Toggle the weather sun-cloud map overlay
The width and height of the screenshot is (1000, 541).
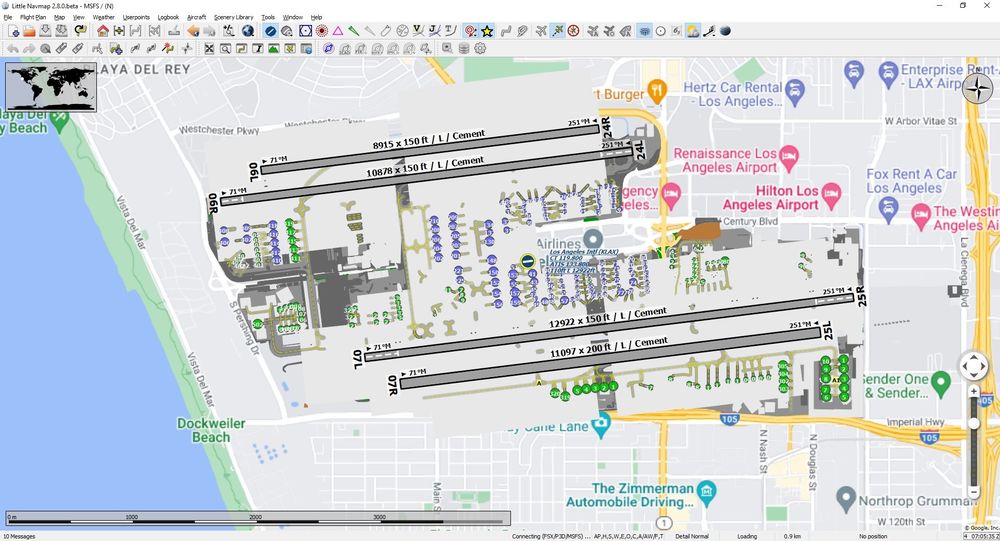click(x=693, y=31)
